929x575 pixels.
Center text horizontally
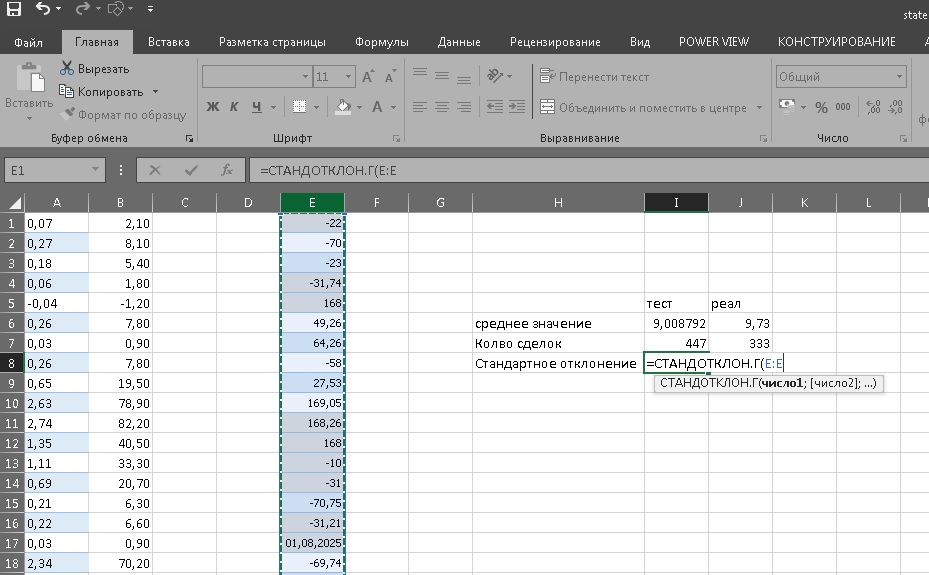442,107
